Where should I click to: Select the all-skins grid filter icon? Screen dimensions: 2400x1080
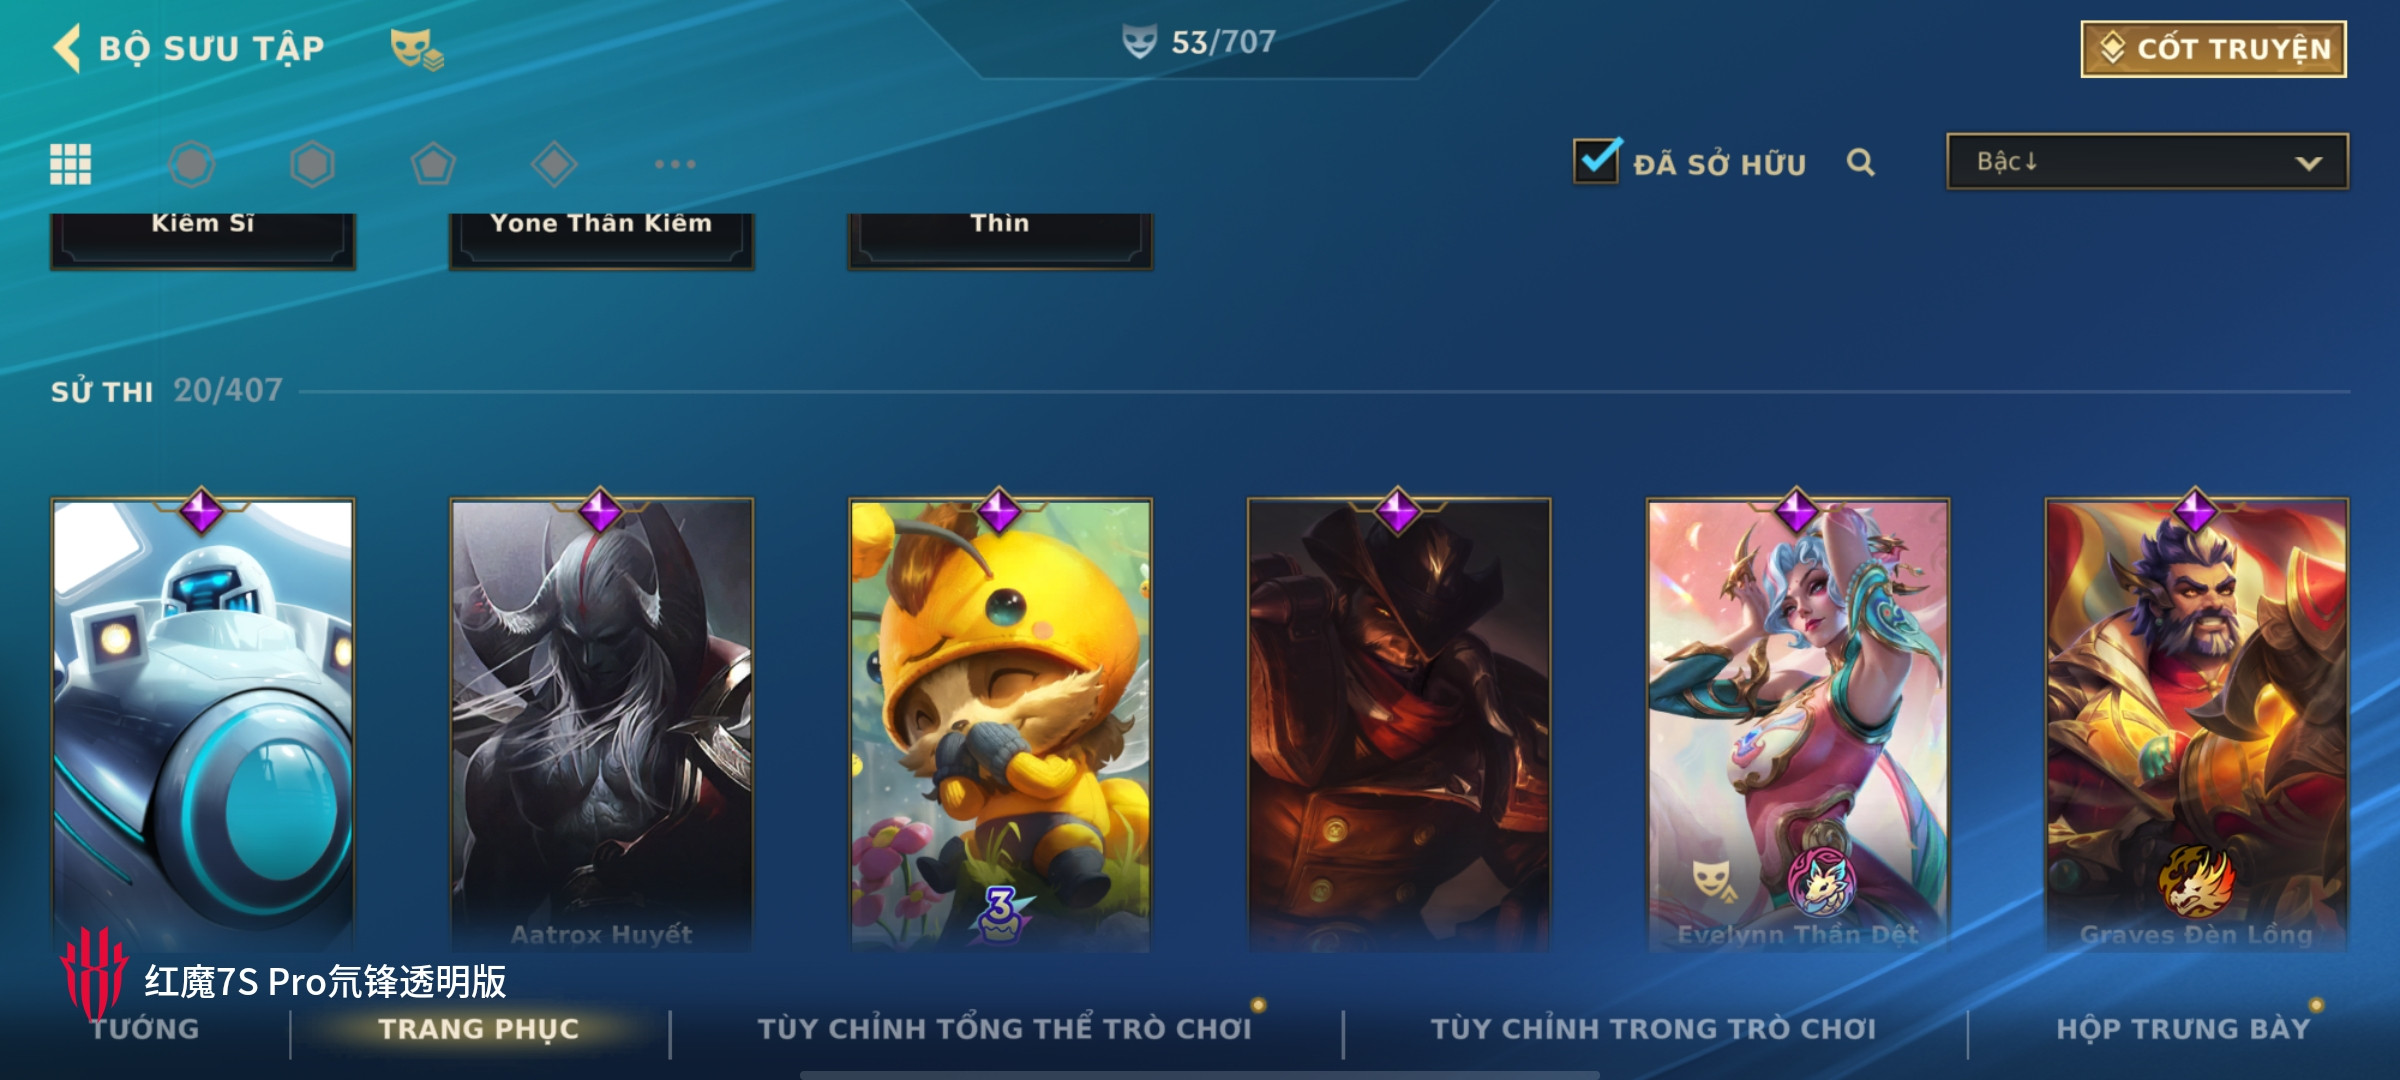point(71,164)
